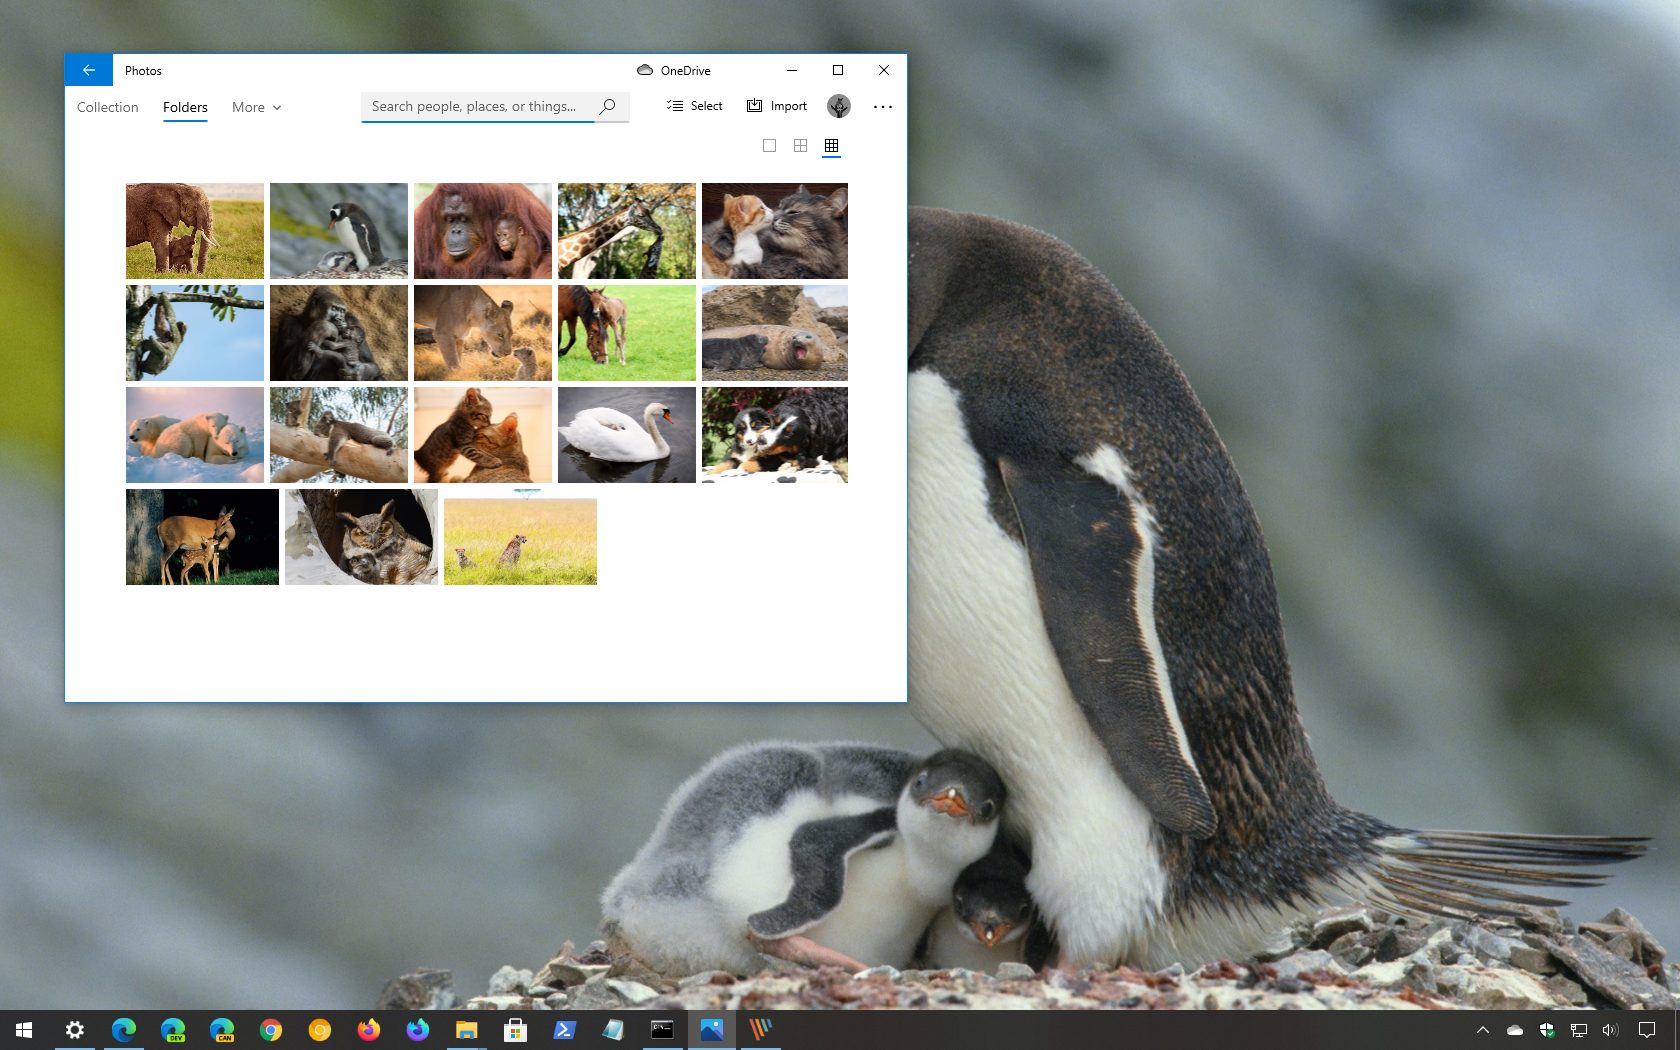The image size is (1680, 1050).
Task: Click the search magnifier icon
Action: coord(607,106)
